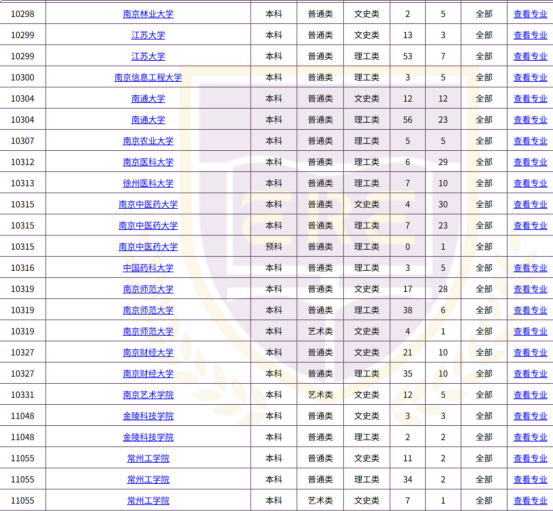Open the 南京农业大学 link

[x=148, y=141]
